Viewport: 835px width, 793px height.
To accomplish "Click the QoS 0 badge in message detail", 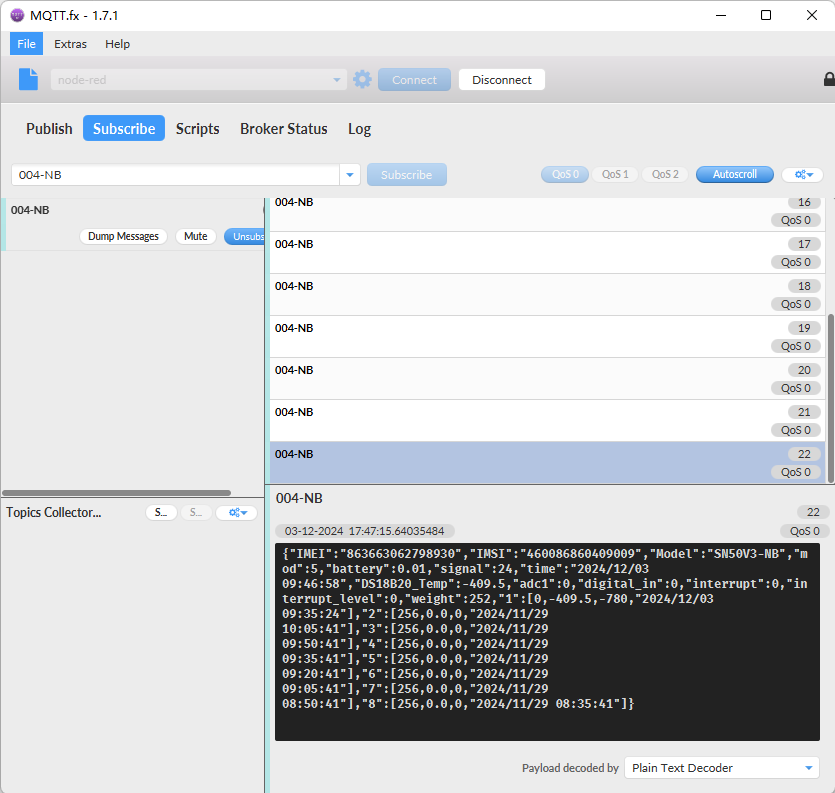I will [x=804, y=531].
